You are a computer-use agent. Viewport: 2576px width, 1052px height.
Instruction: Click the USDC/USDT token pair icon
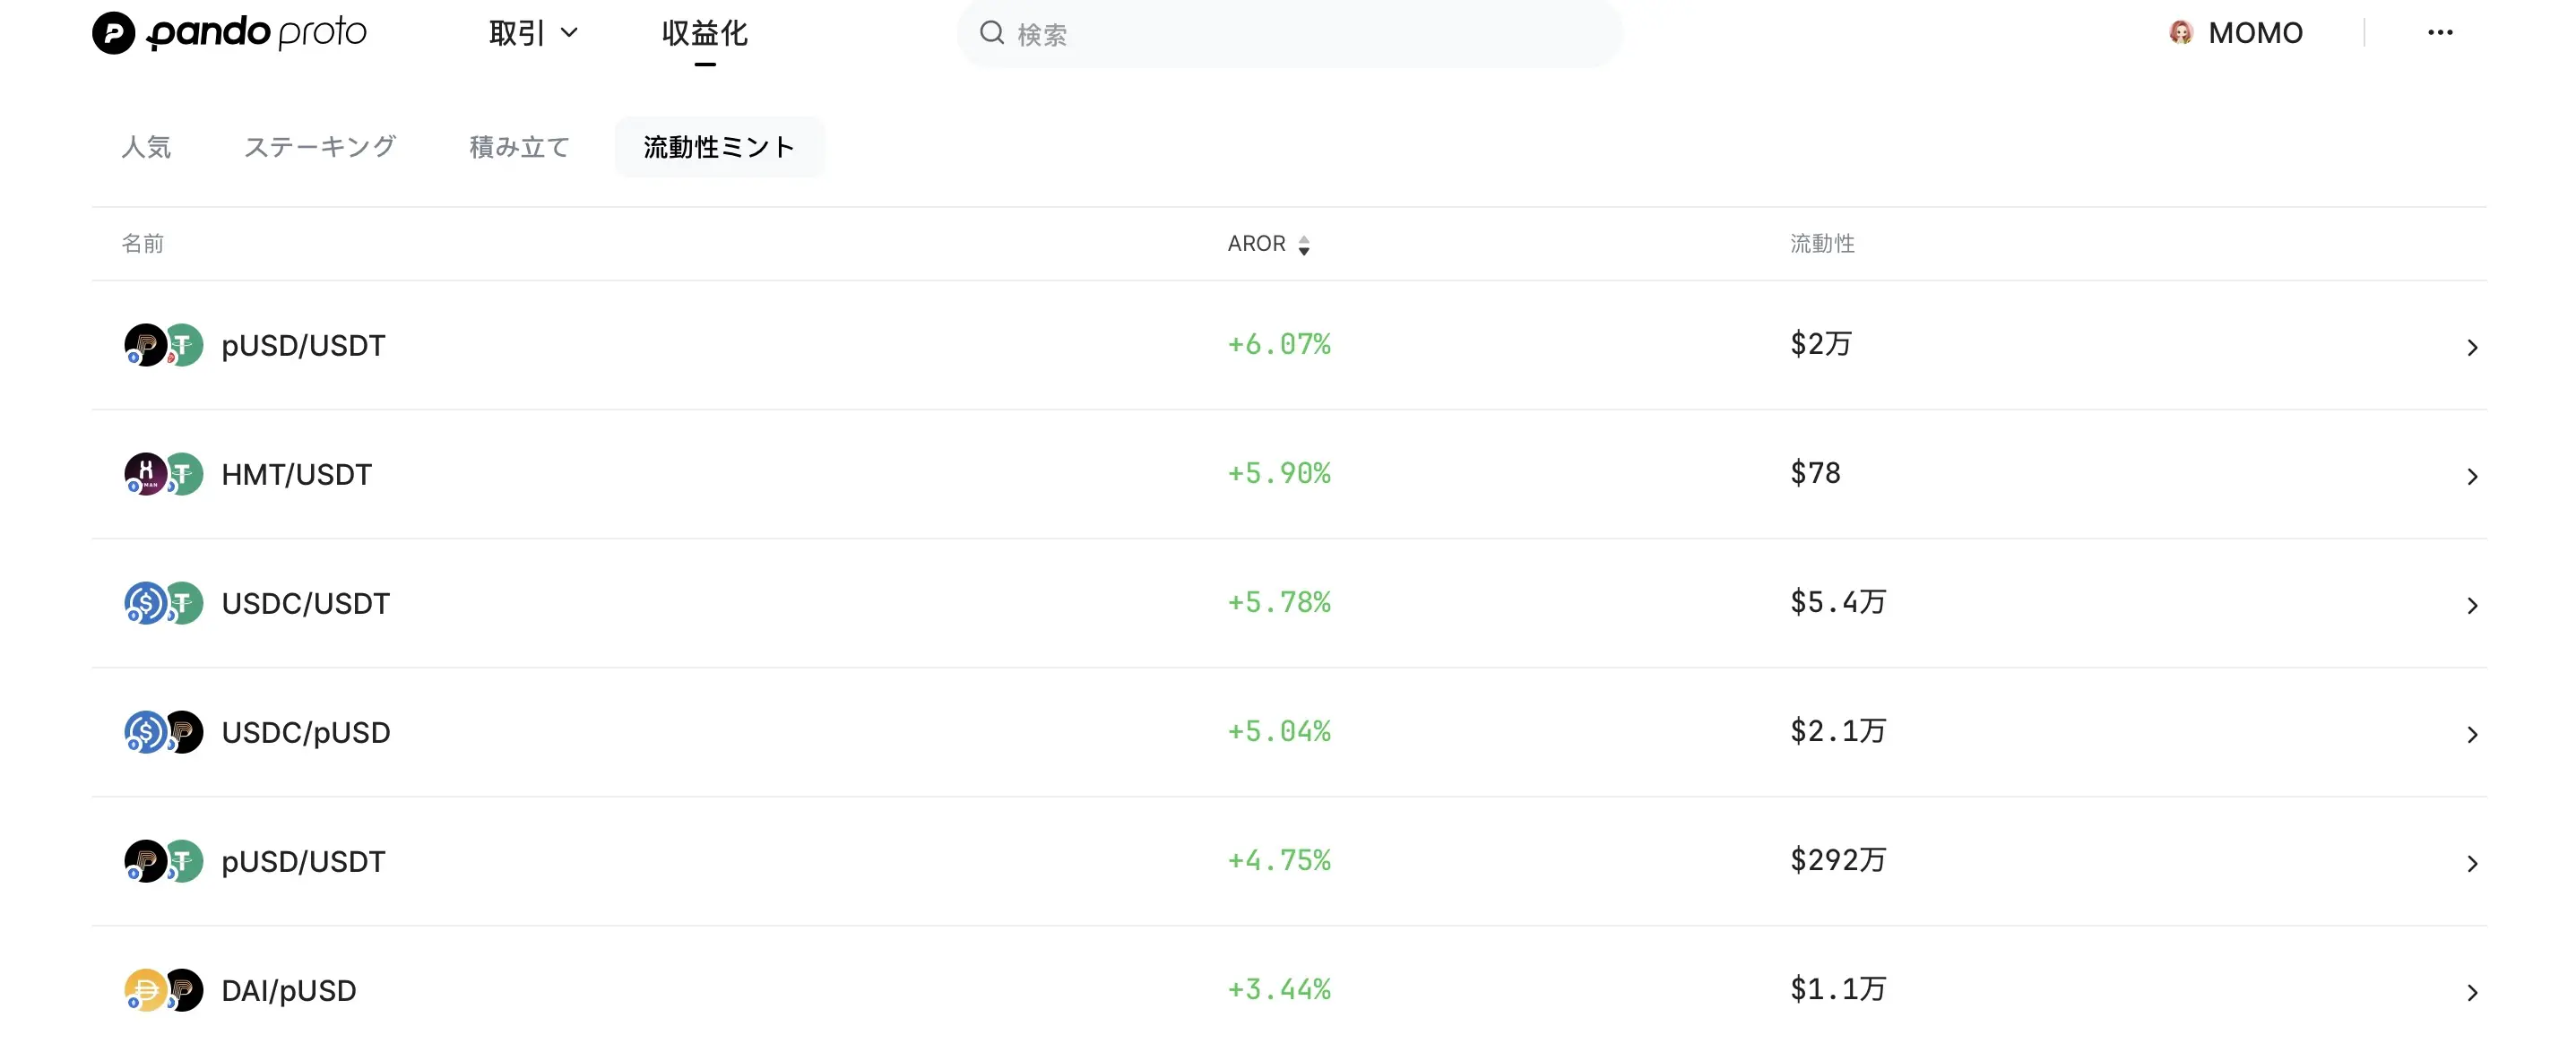[163, 603]
